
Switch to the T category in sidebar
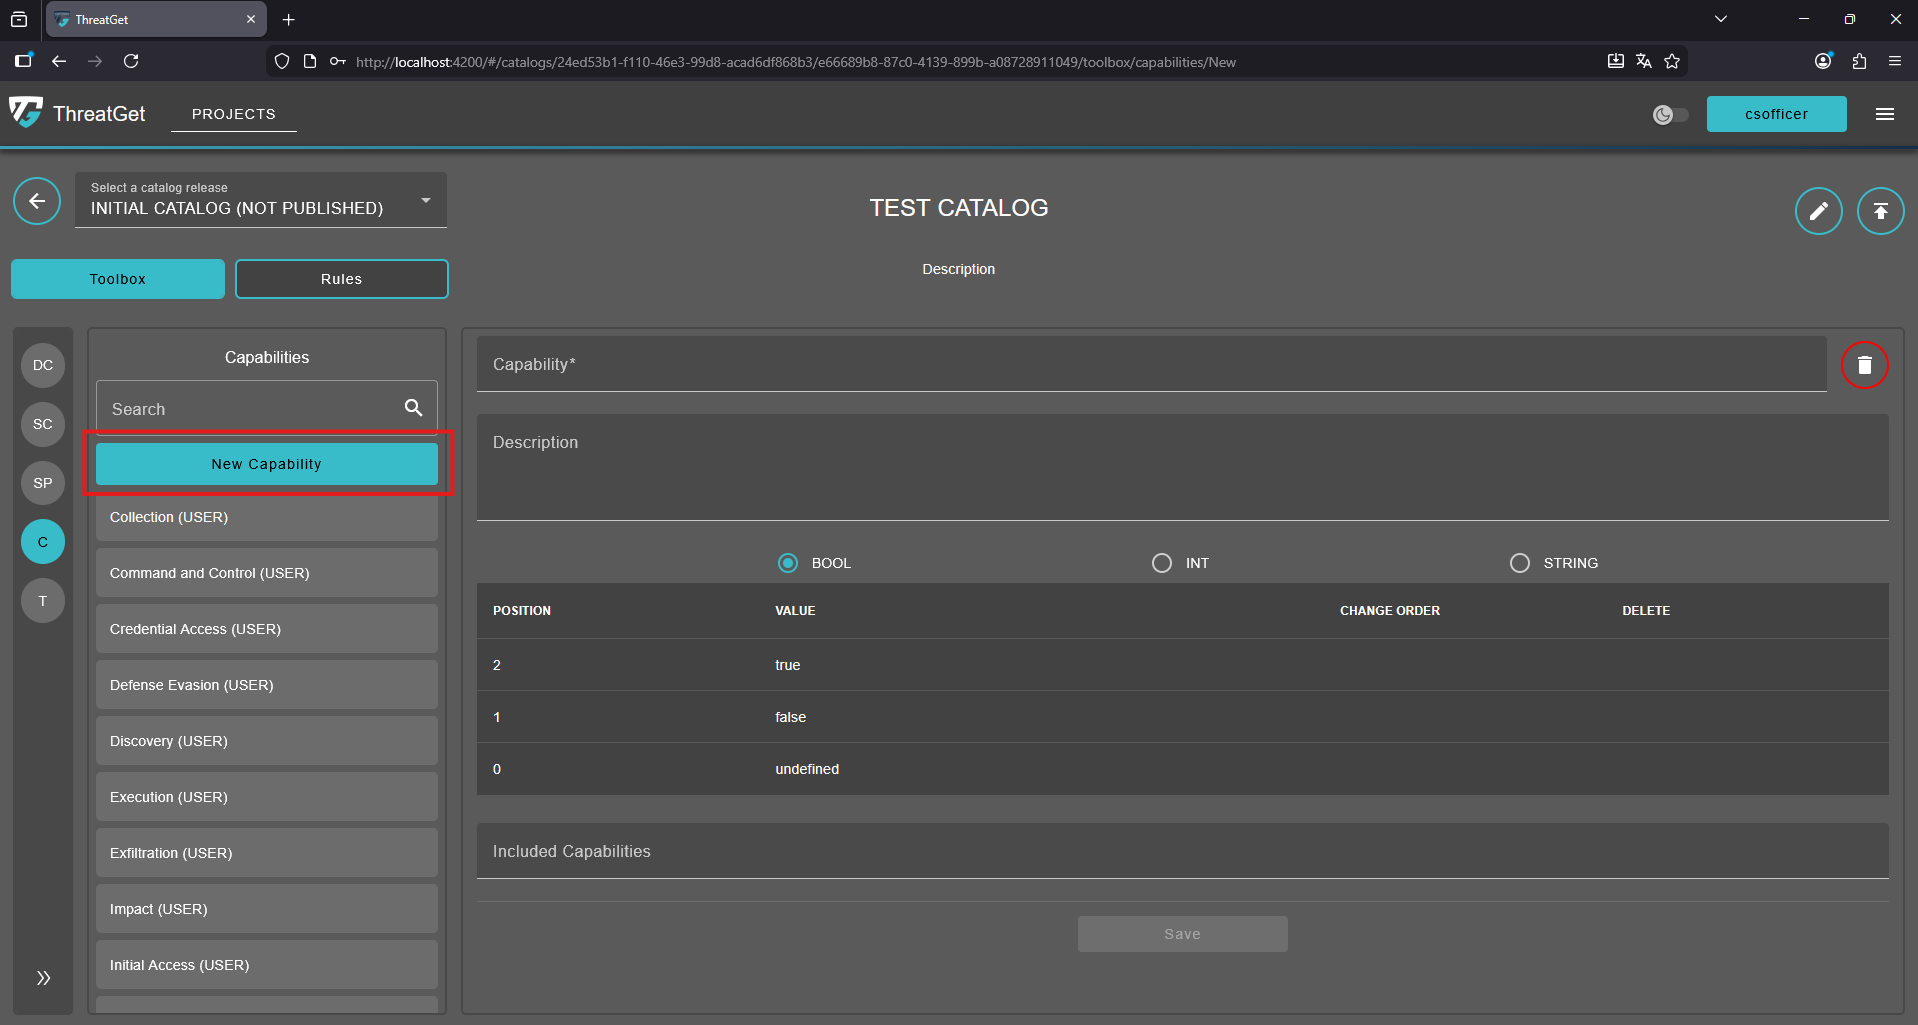pos(42,600)
